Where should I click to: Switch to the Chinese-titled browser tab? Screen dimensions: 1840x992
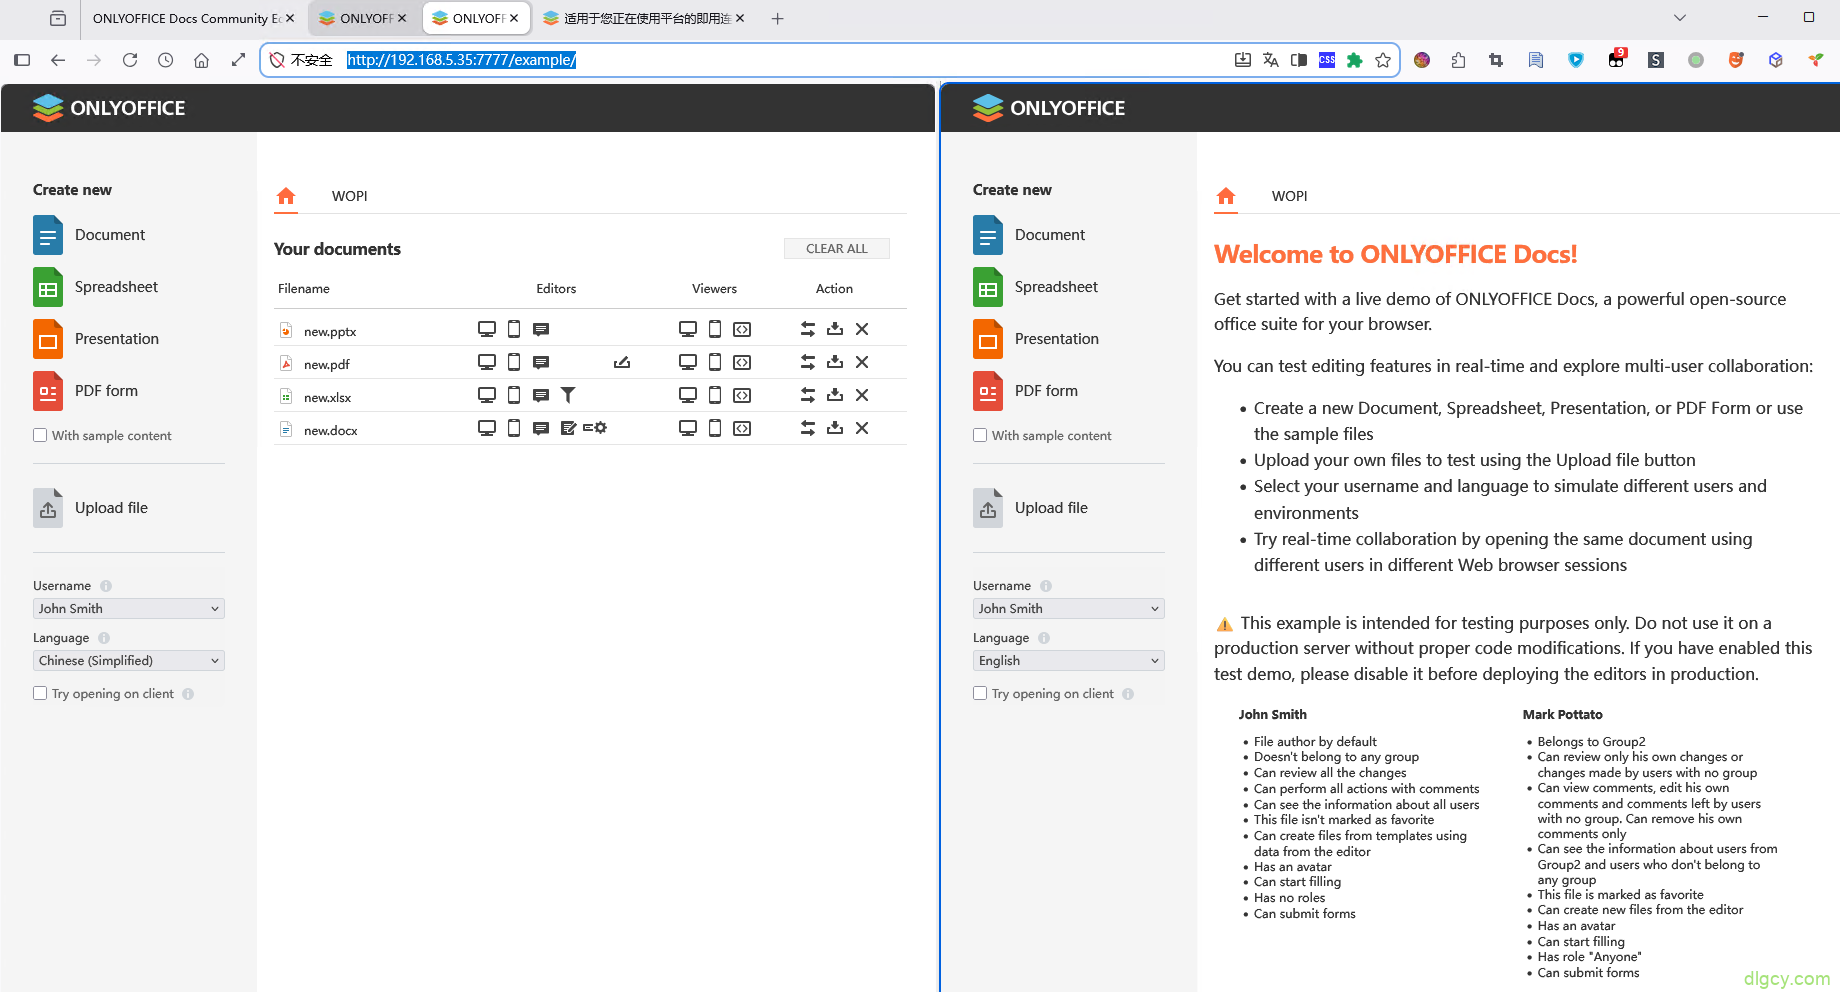(x=647, y=18)
